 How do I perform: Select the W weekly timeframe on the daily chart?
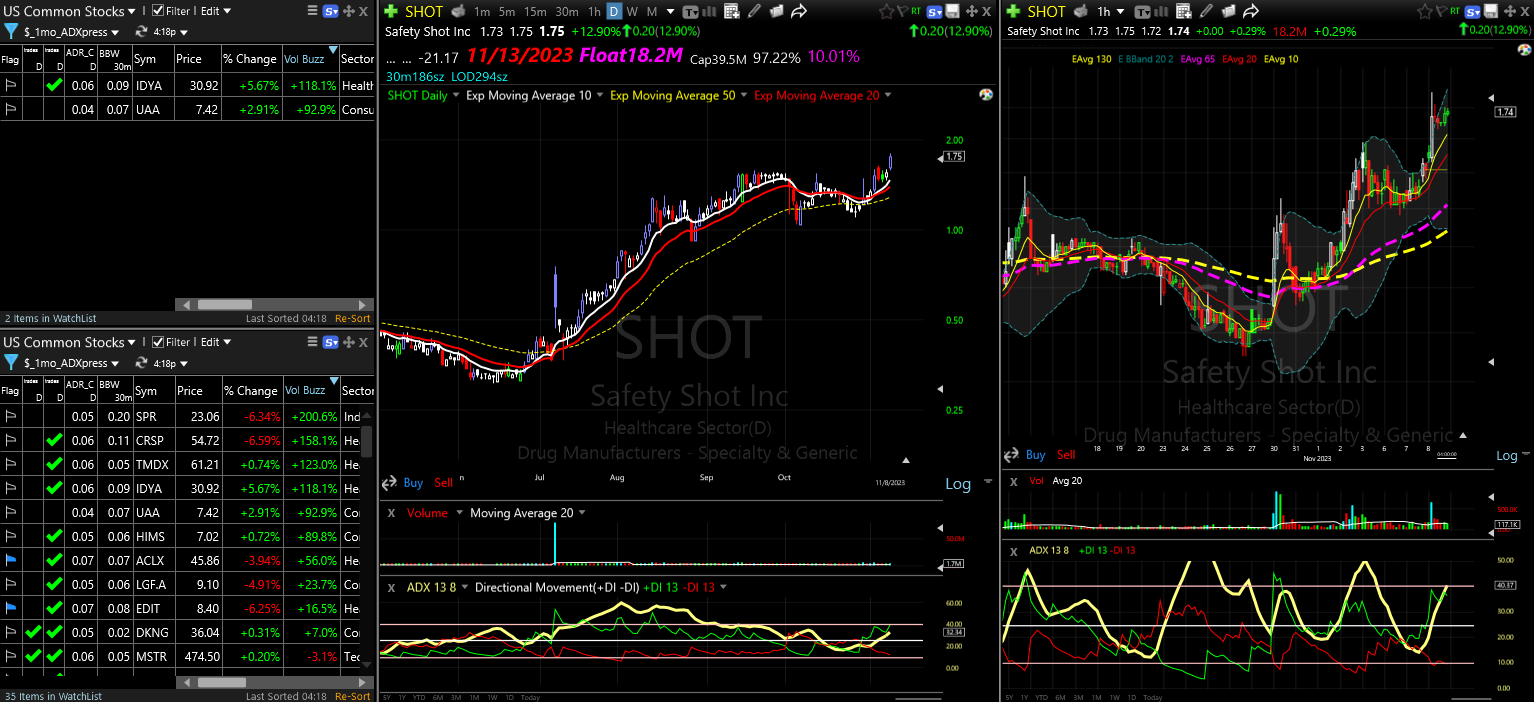(x=632, y=11)
